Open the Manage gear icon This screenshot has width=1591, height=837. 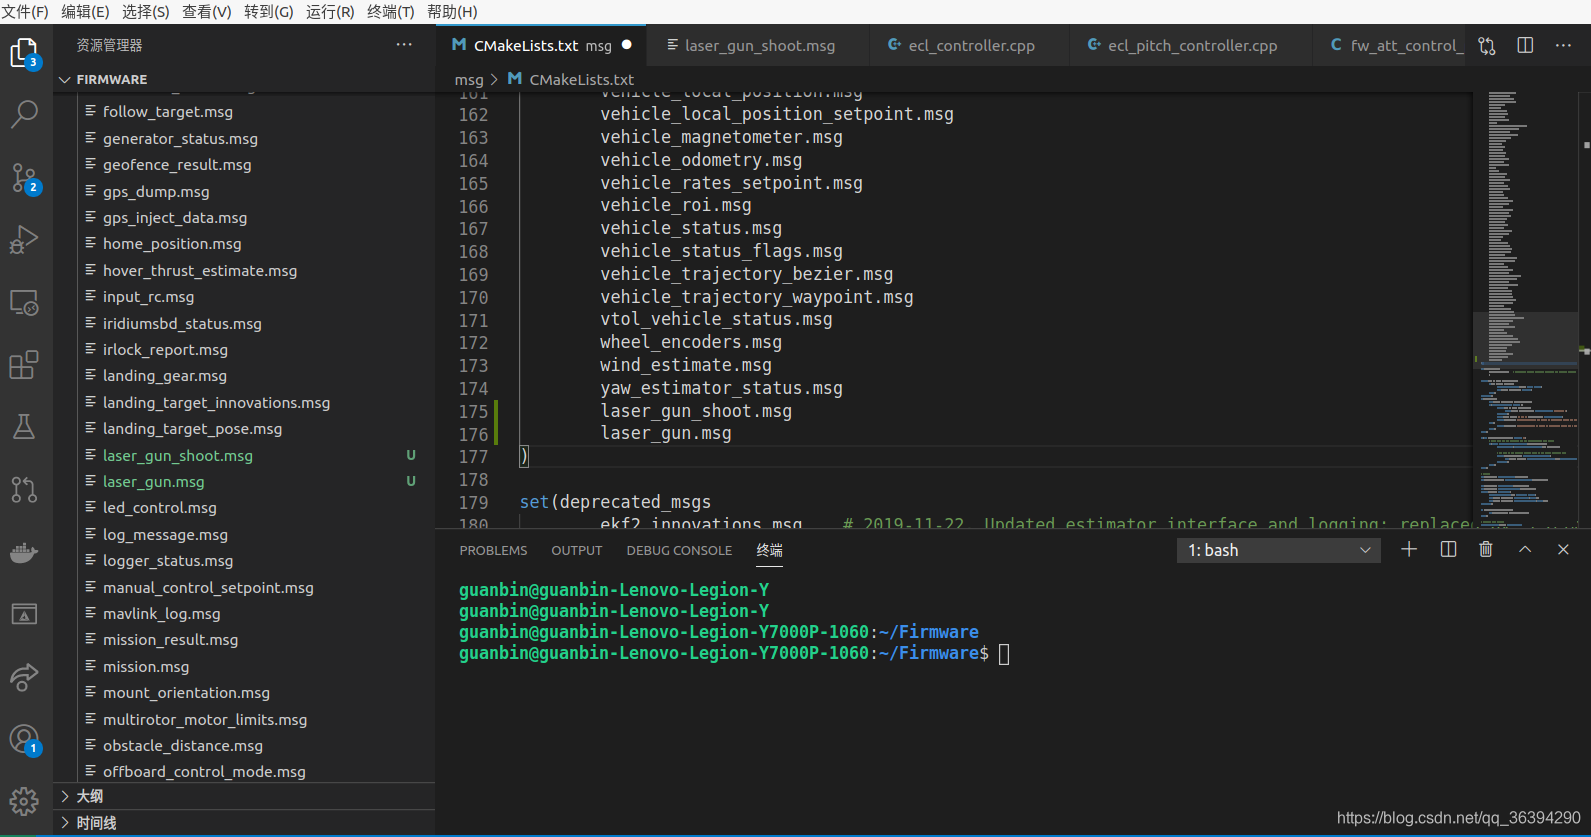coord(24,801)
